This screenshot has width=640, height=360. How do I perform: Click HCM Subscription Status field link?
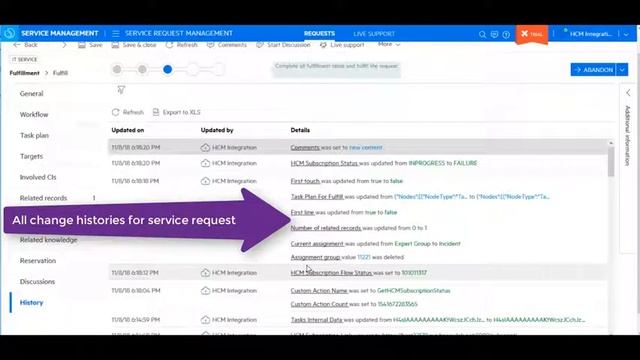point(324,163)
